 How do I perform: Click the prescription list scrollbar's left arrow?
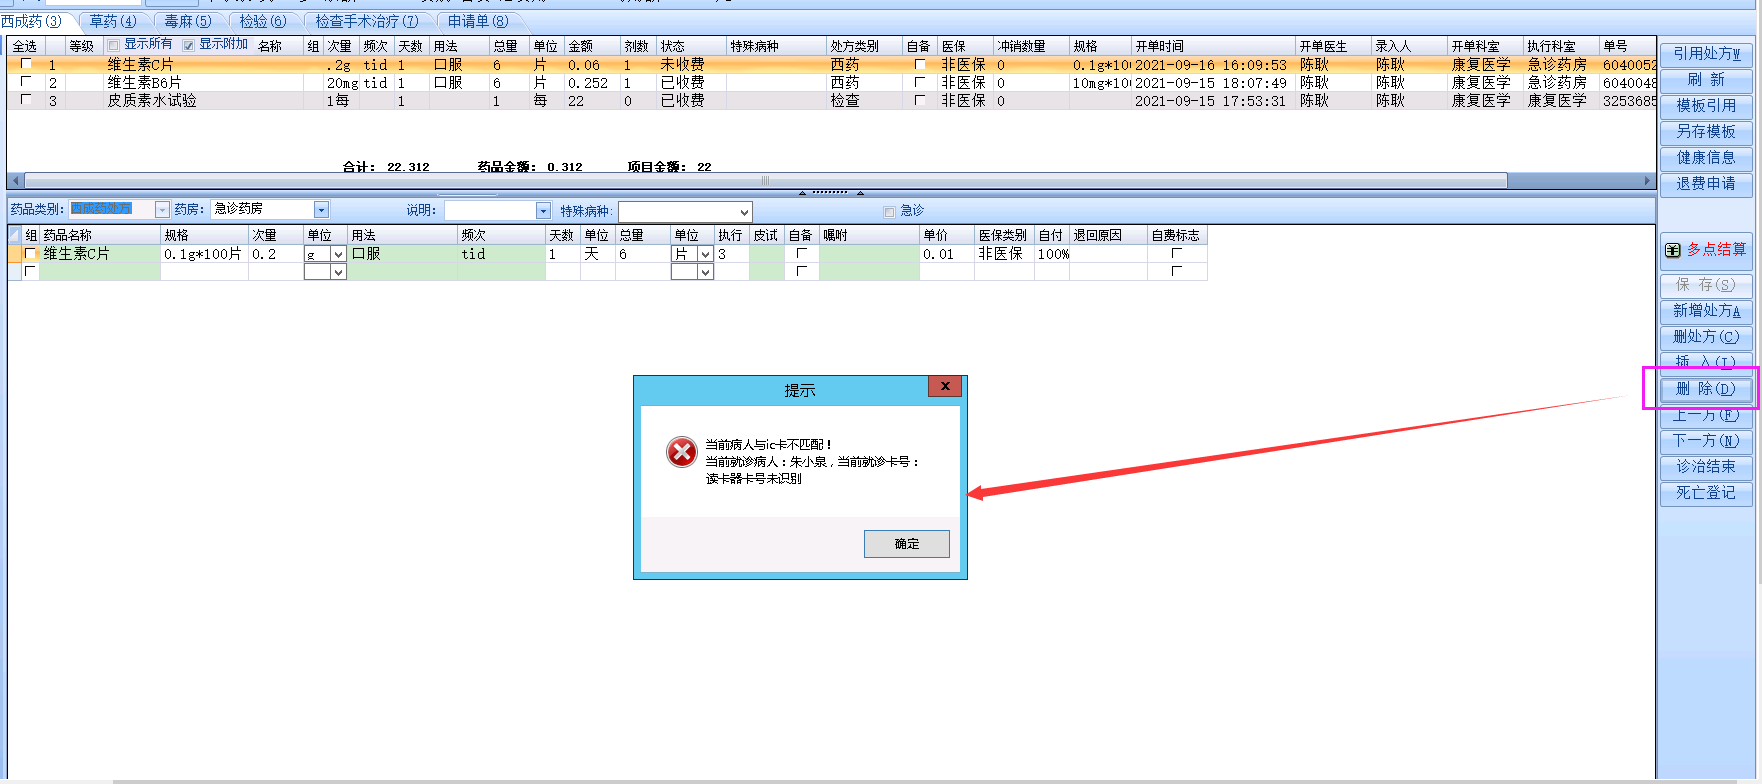coord(14,181)
